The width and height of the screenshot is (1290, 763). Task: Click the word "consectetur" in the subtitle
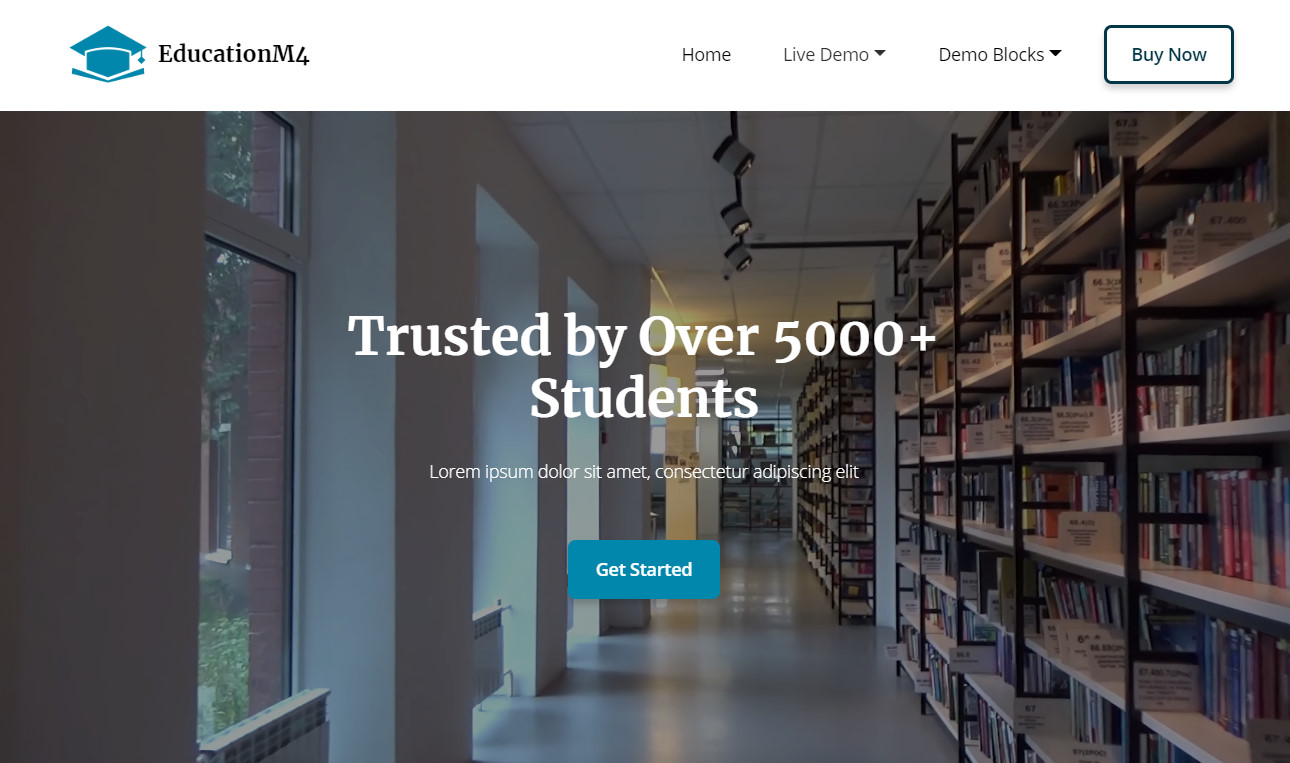(701, 471)
